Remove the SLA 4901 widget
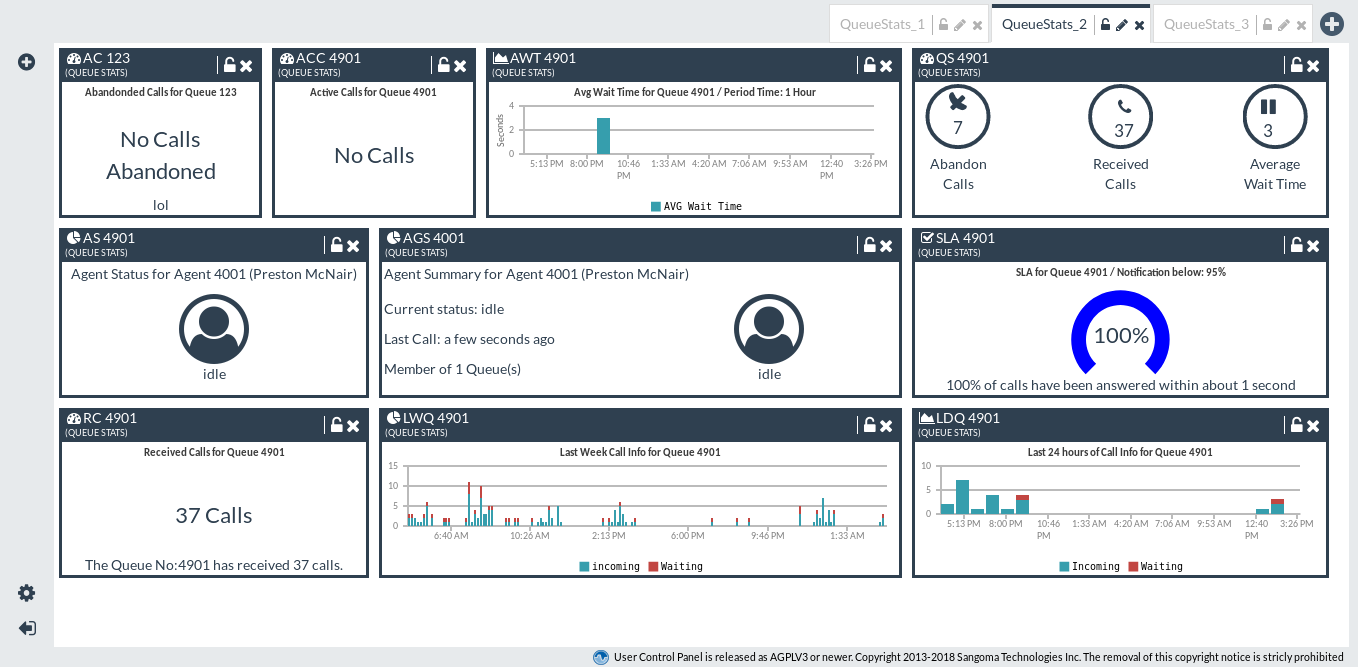This screenshot has height=667, width=1358. click(x=1313, y=246)
